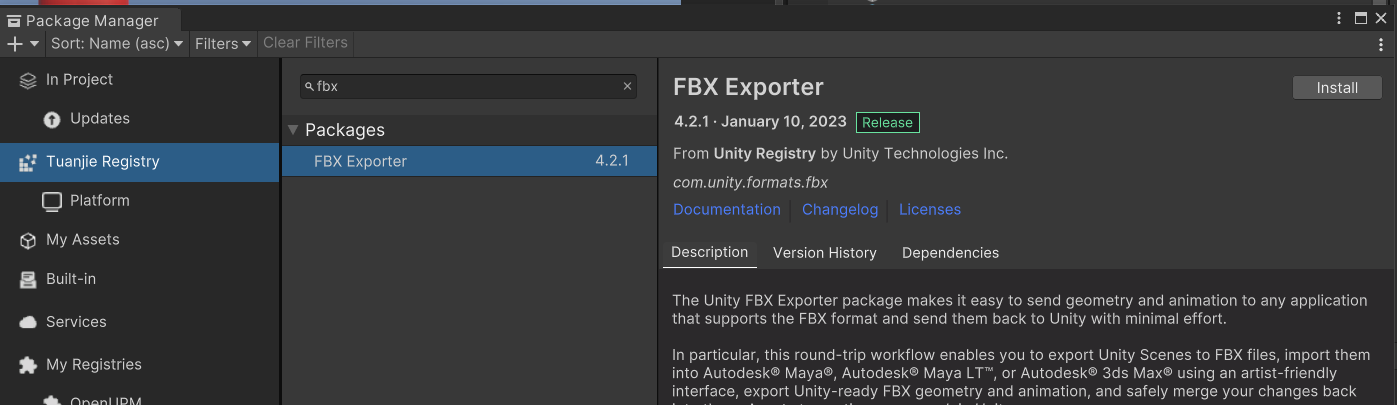
Task: Click the Built-in package icon
Action: coord(28,280)
